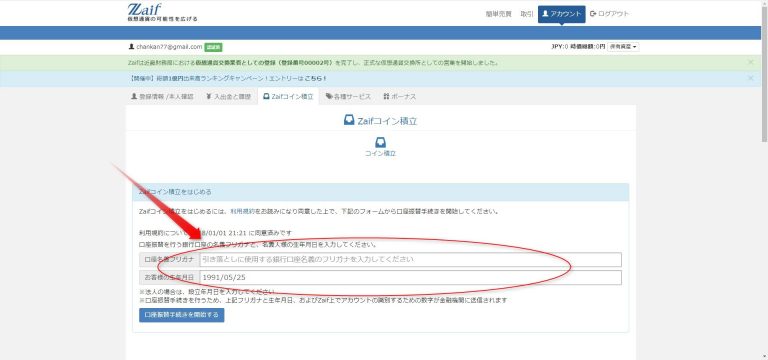Open the 利用規約 terms link
The image size is (768, 360).
pyautogui.click(x=242, y=212)
